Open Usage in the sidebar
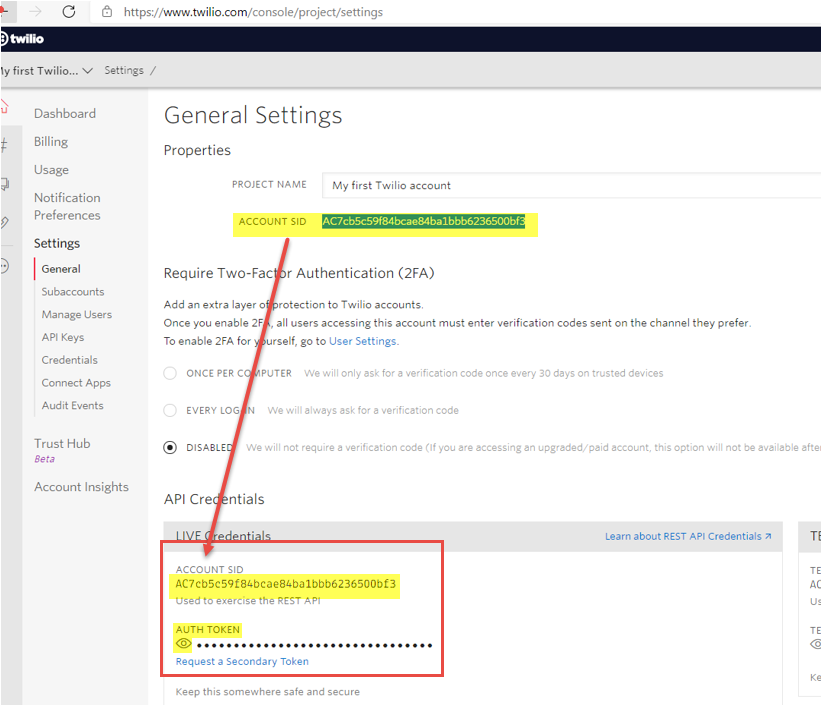The image size is (822, 705). click(x=51, y=170)
